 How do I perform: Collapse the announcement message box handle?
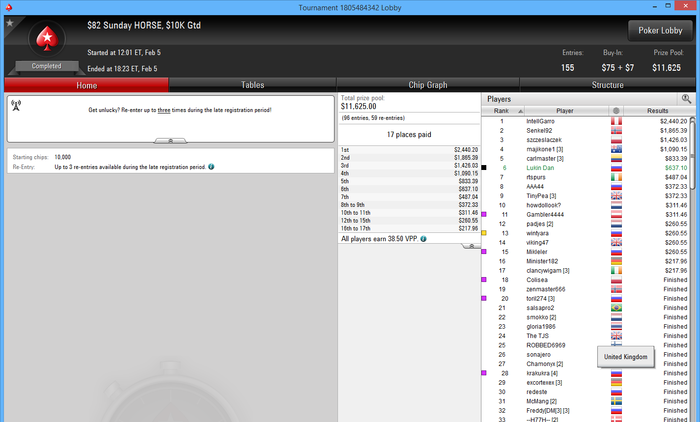click(171, 141)
